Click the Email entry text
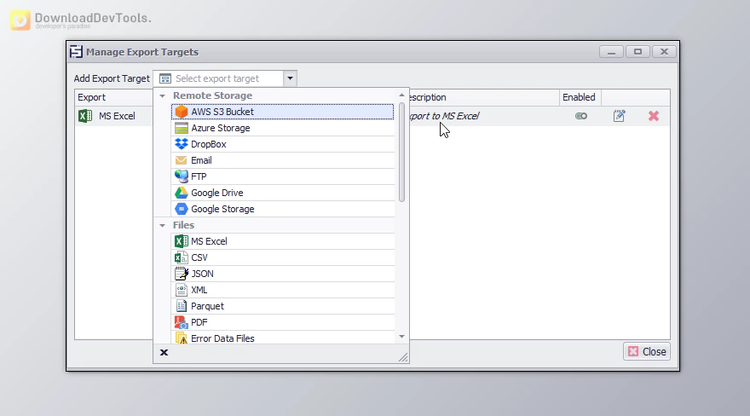The height and width of the screenshot is (416, 750). pyautogui.click(x=201, y=160)
